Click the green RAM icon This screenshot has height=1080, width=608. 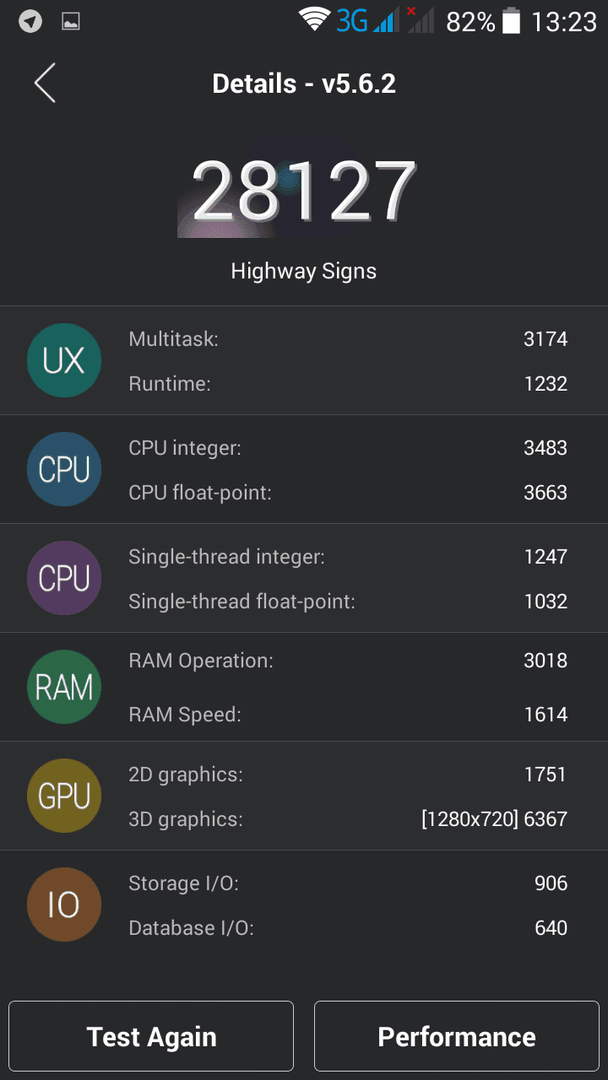pyautogui.click(x=64, y=687)
